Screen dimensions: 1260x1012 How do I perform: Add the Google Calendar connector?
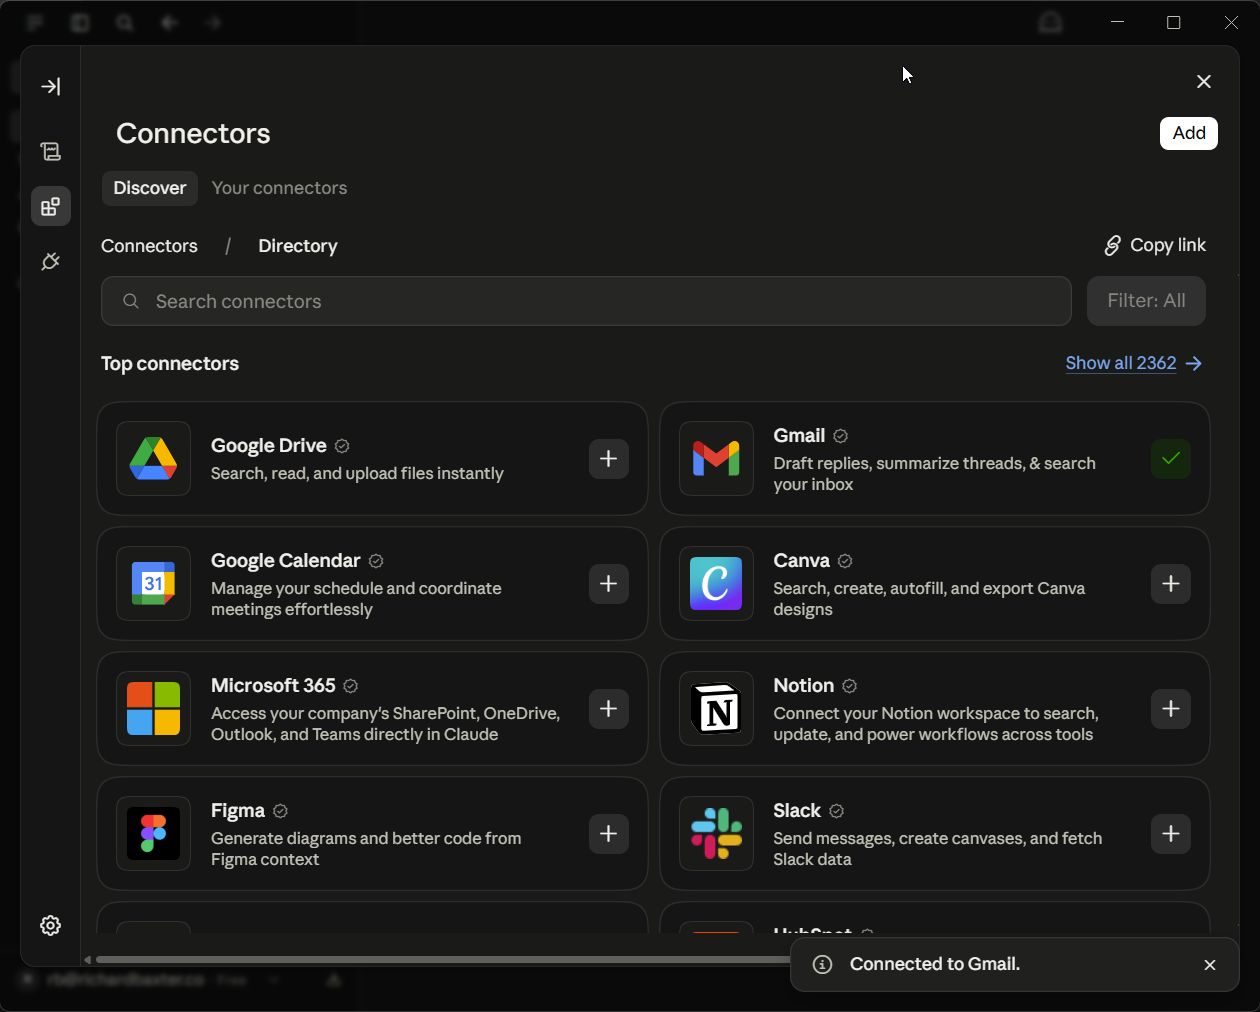pos(609,584)
